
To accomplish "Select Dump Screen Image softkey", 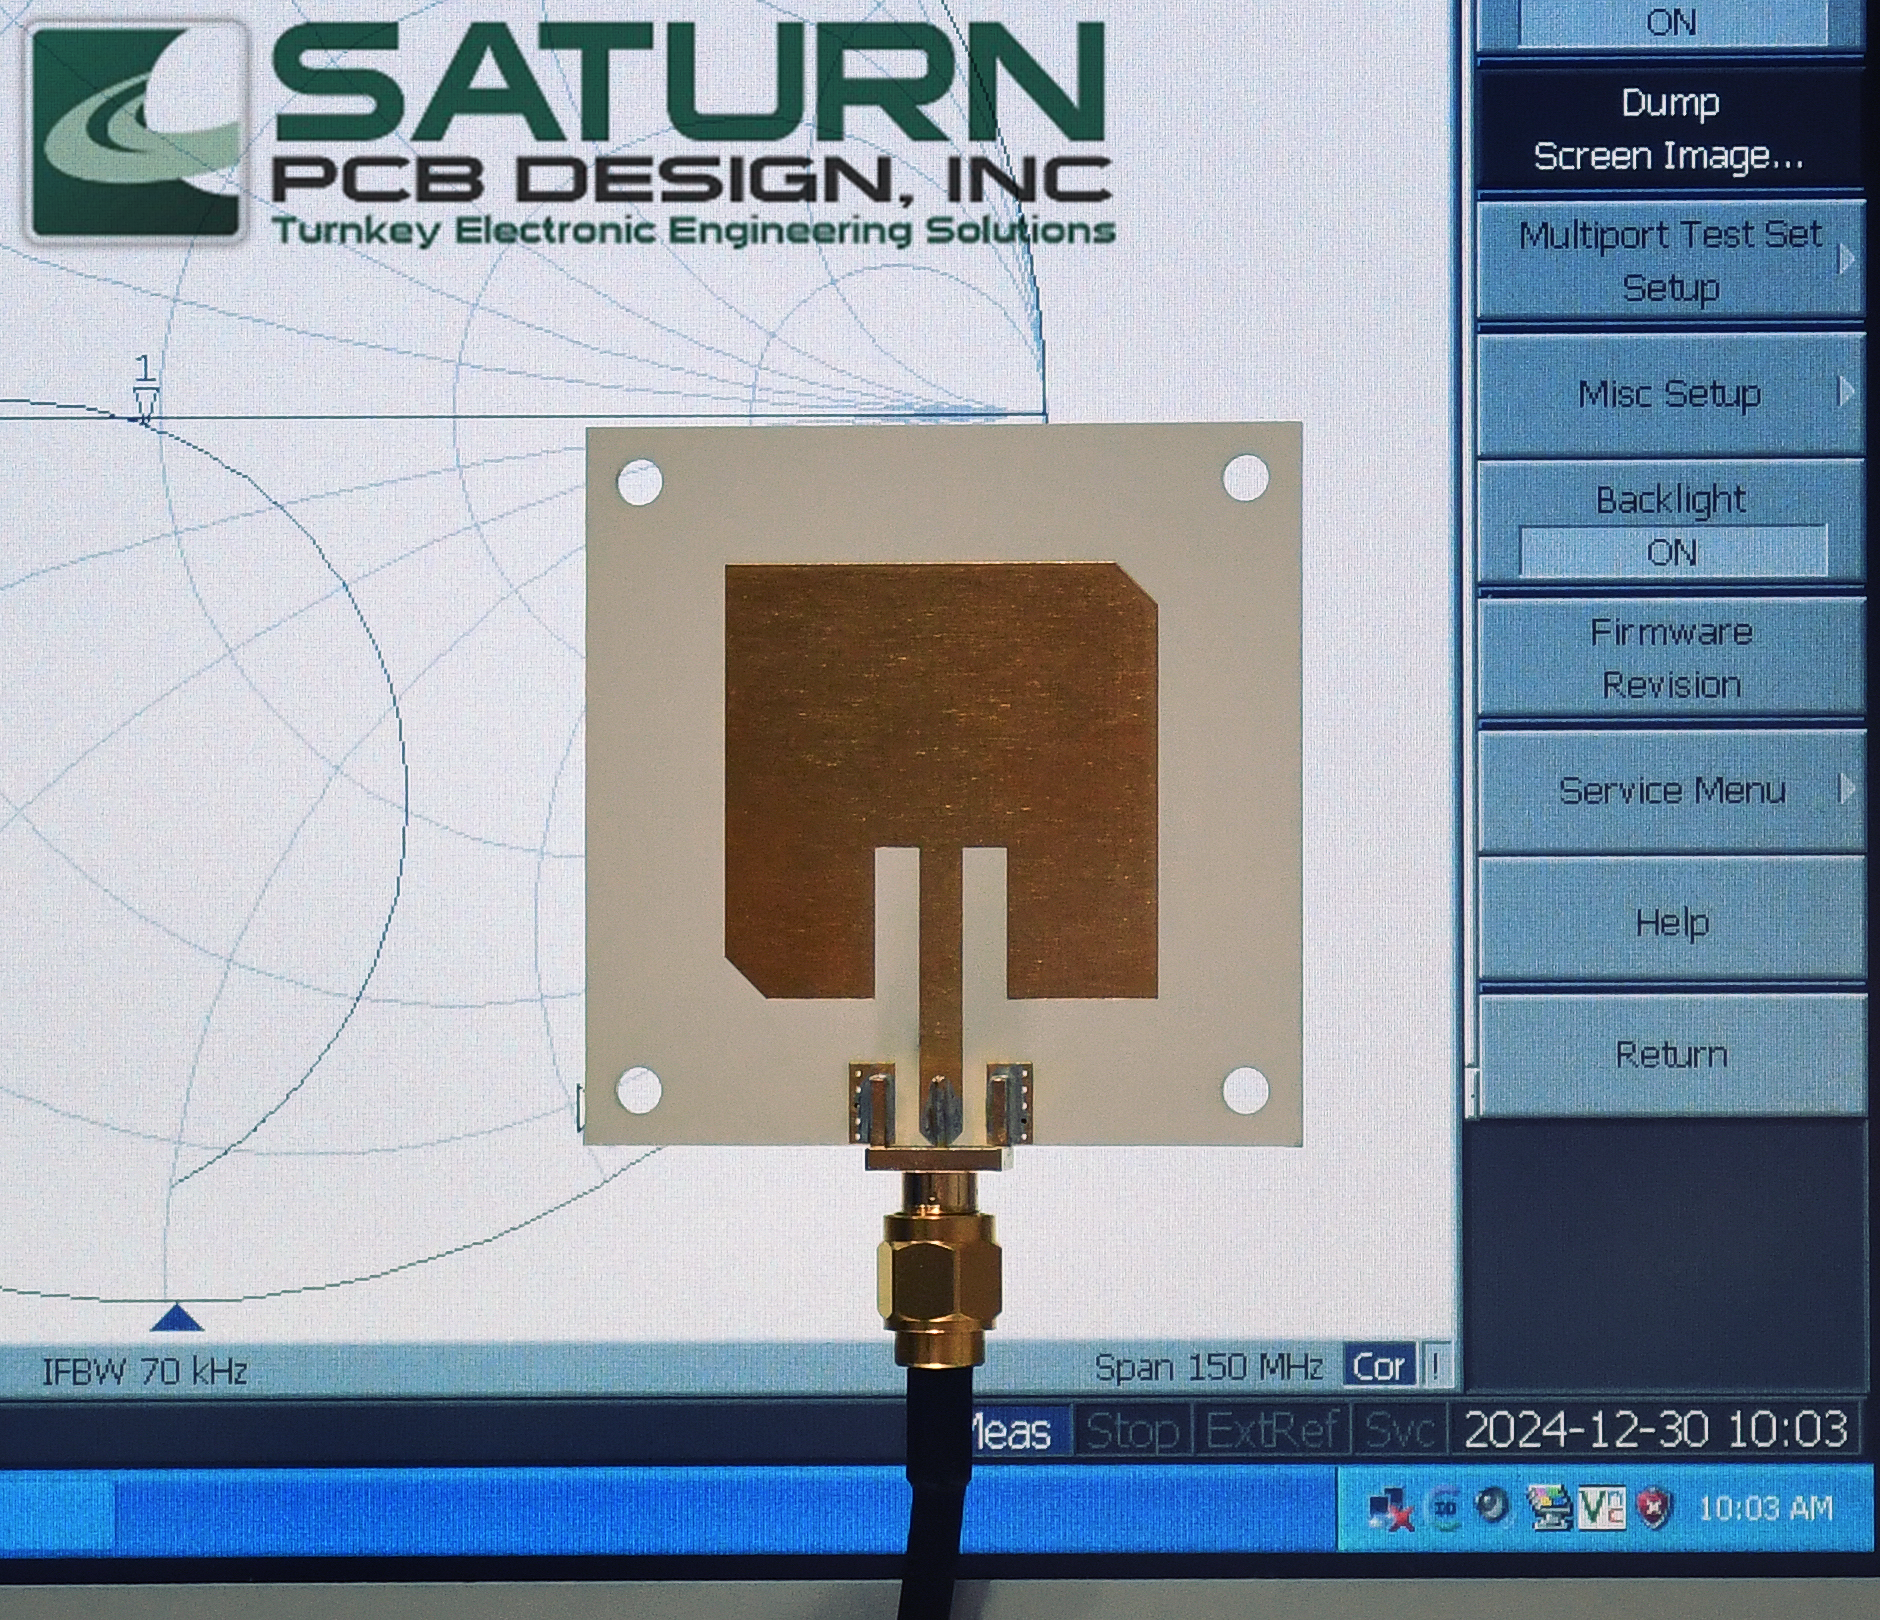I will (1669, 130).
